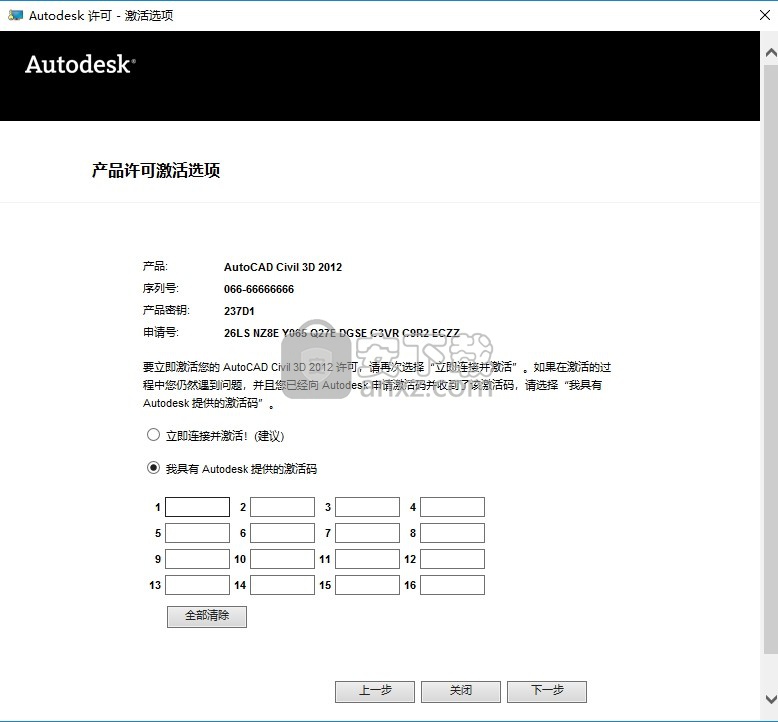778x722 pixels.
Task: Click activation code field 2
Action: (x=282, y=507)
